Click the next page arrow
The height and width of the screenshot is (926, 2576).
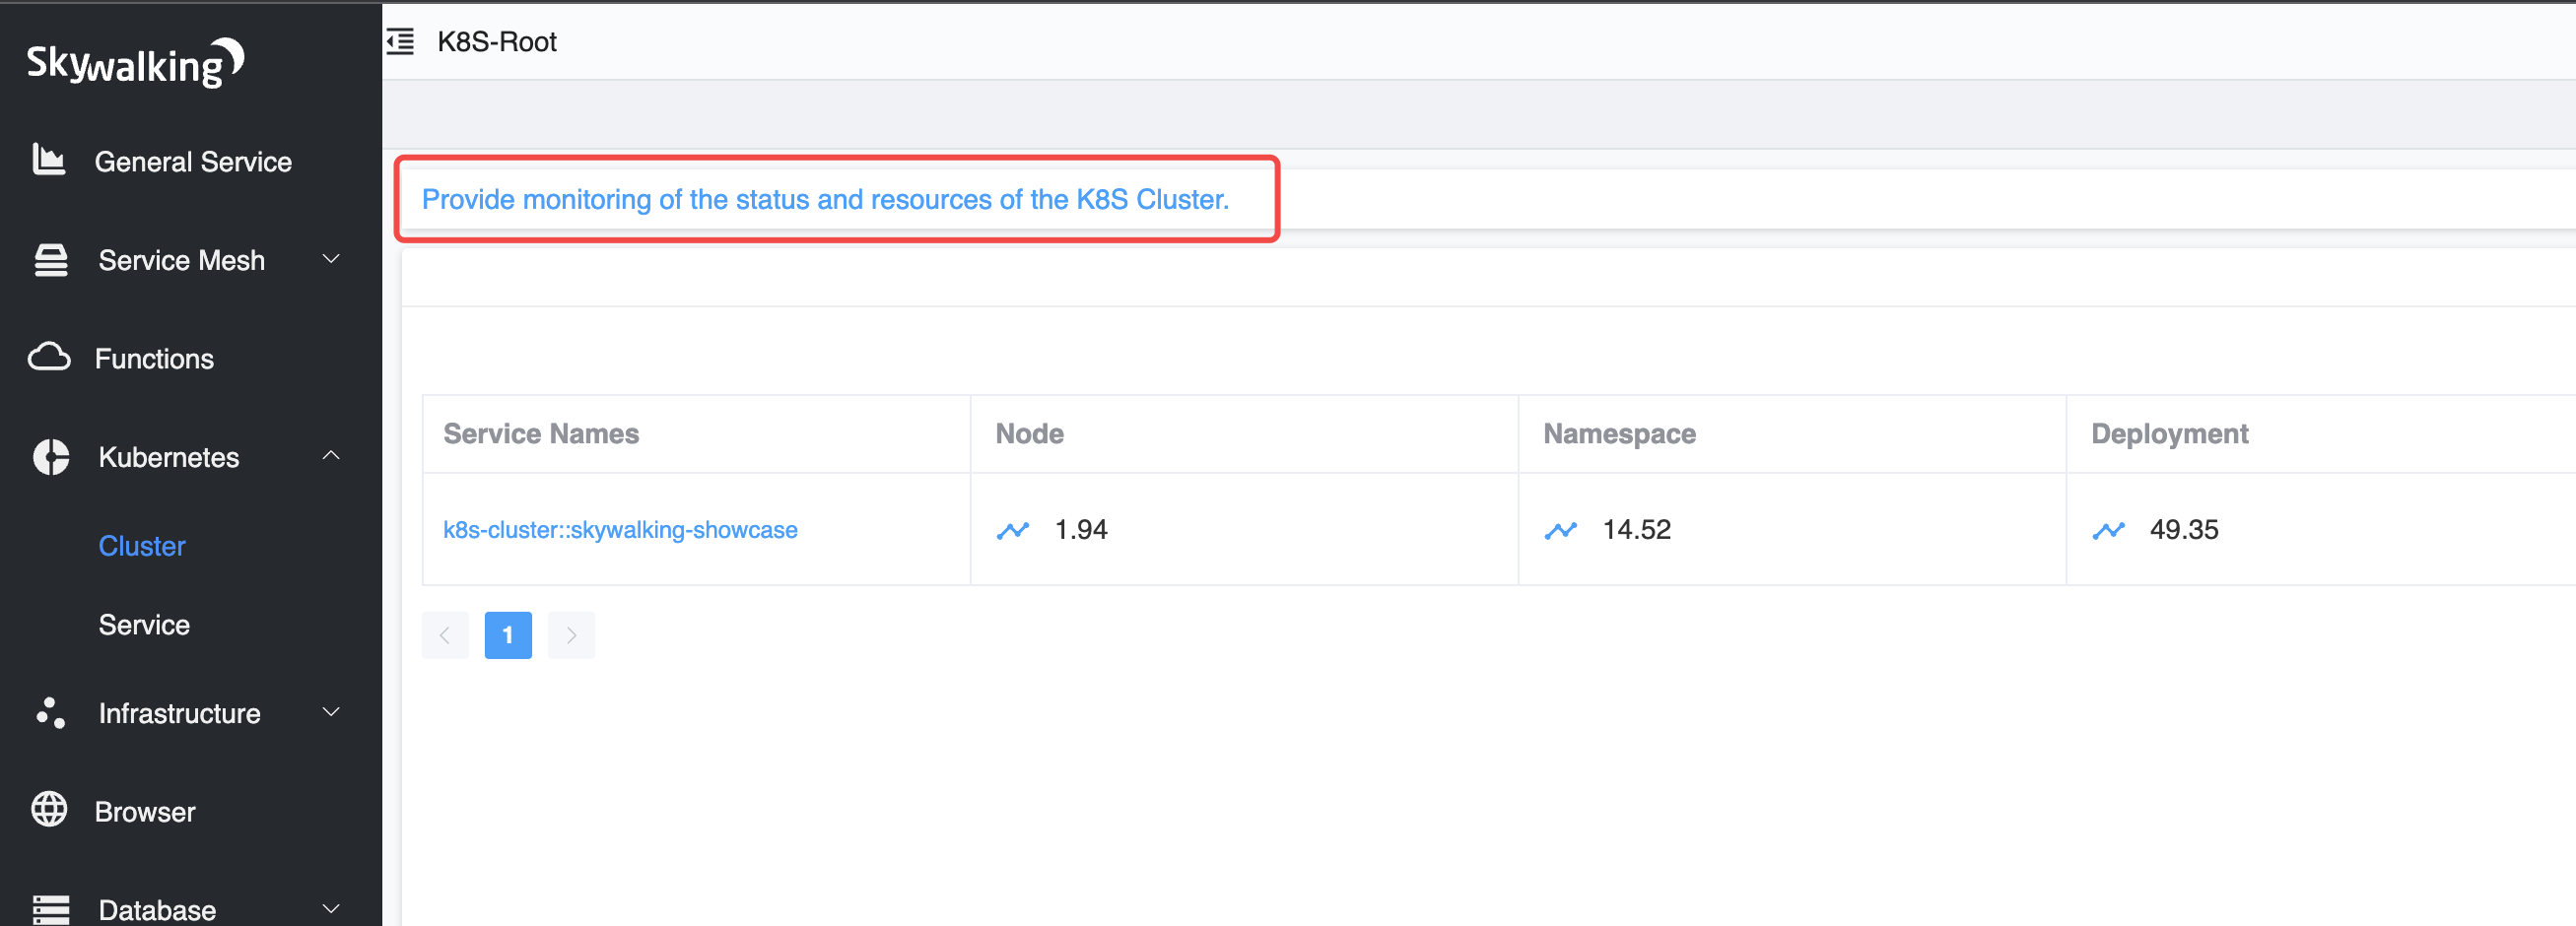click(571, 635)
